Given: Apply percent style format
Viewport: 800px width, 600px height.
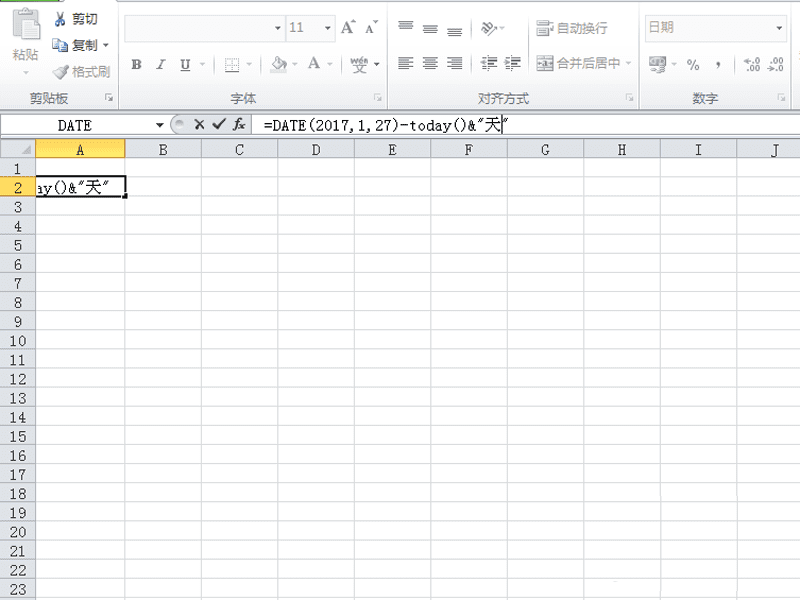Looking at the screenshot, I should (693, 64).
